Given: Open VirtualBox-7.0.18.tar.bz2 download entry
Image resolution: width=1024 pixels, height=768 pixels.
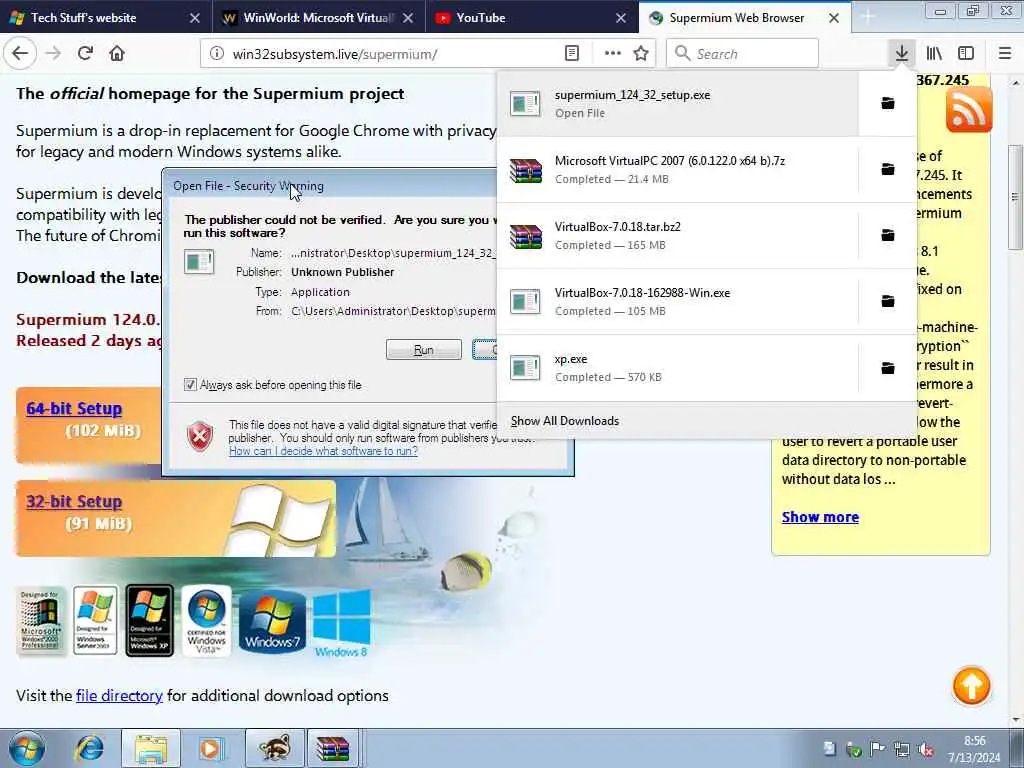Looking at the screenshot, I should 678,235.
